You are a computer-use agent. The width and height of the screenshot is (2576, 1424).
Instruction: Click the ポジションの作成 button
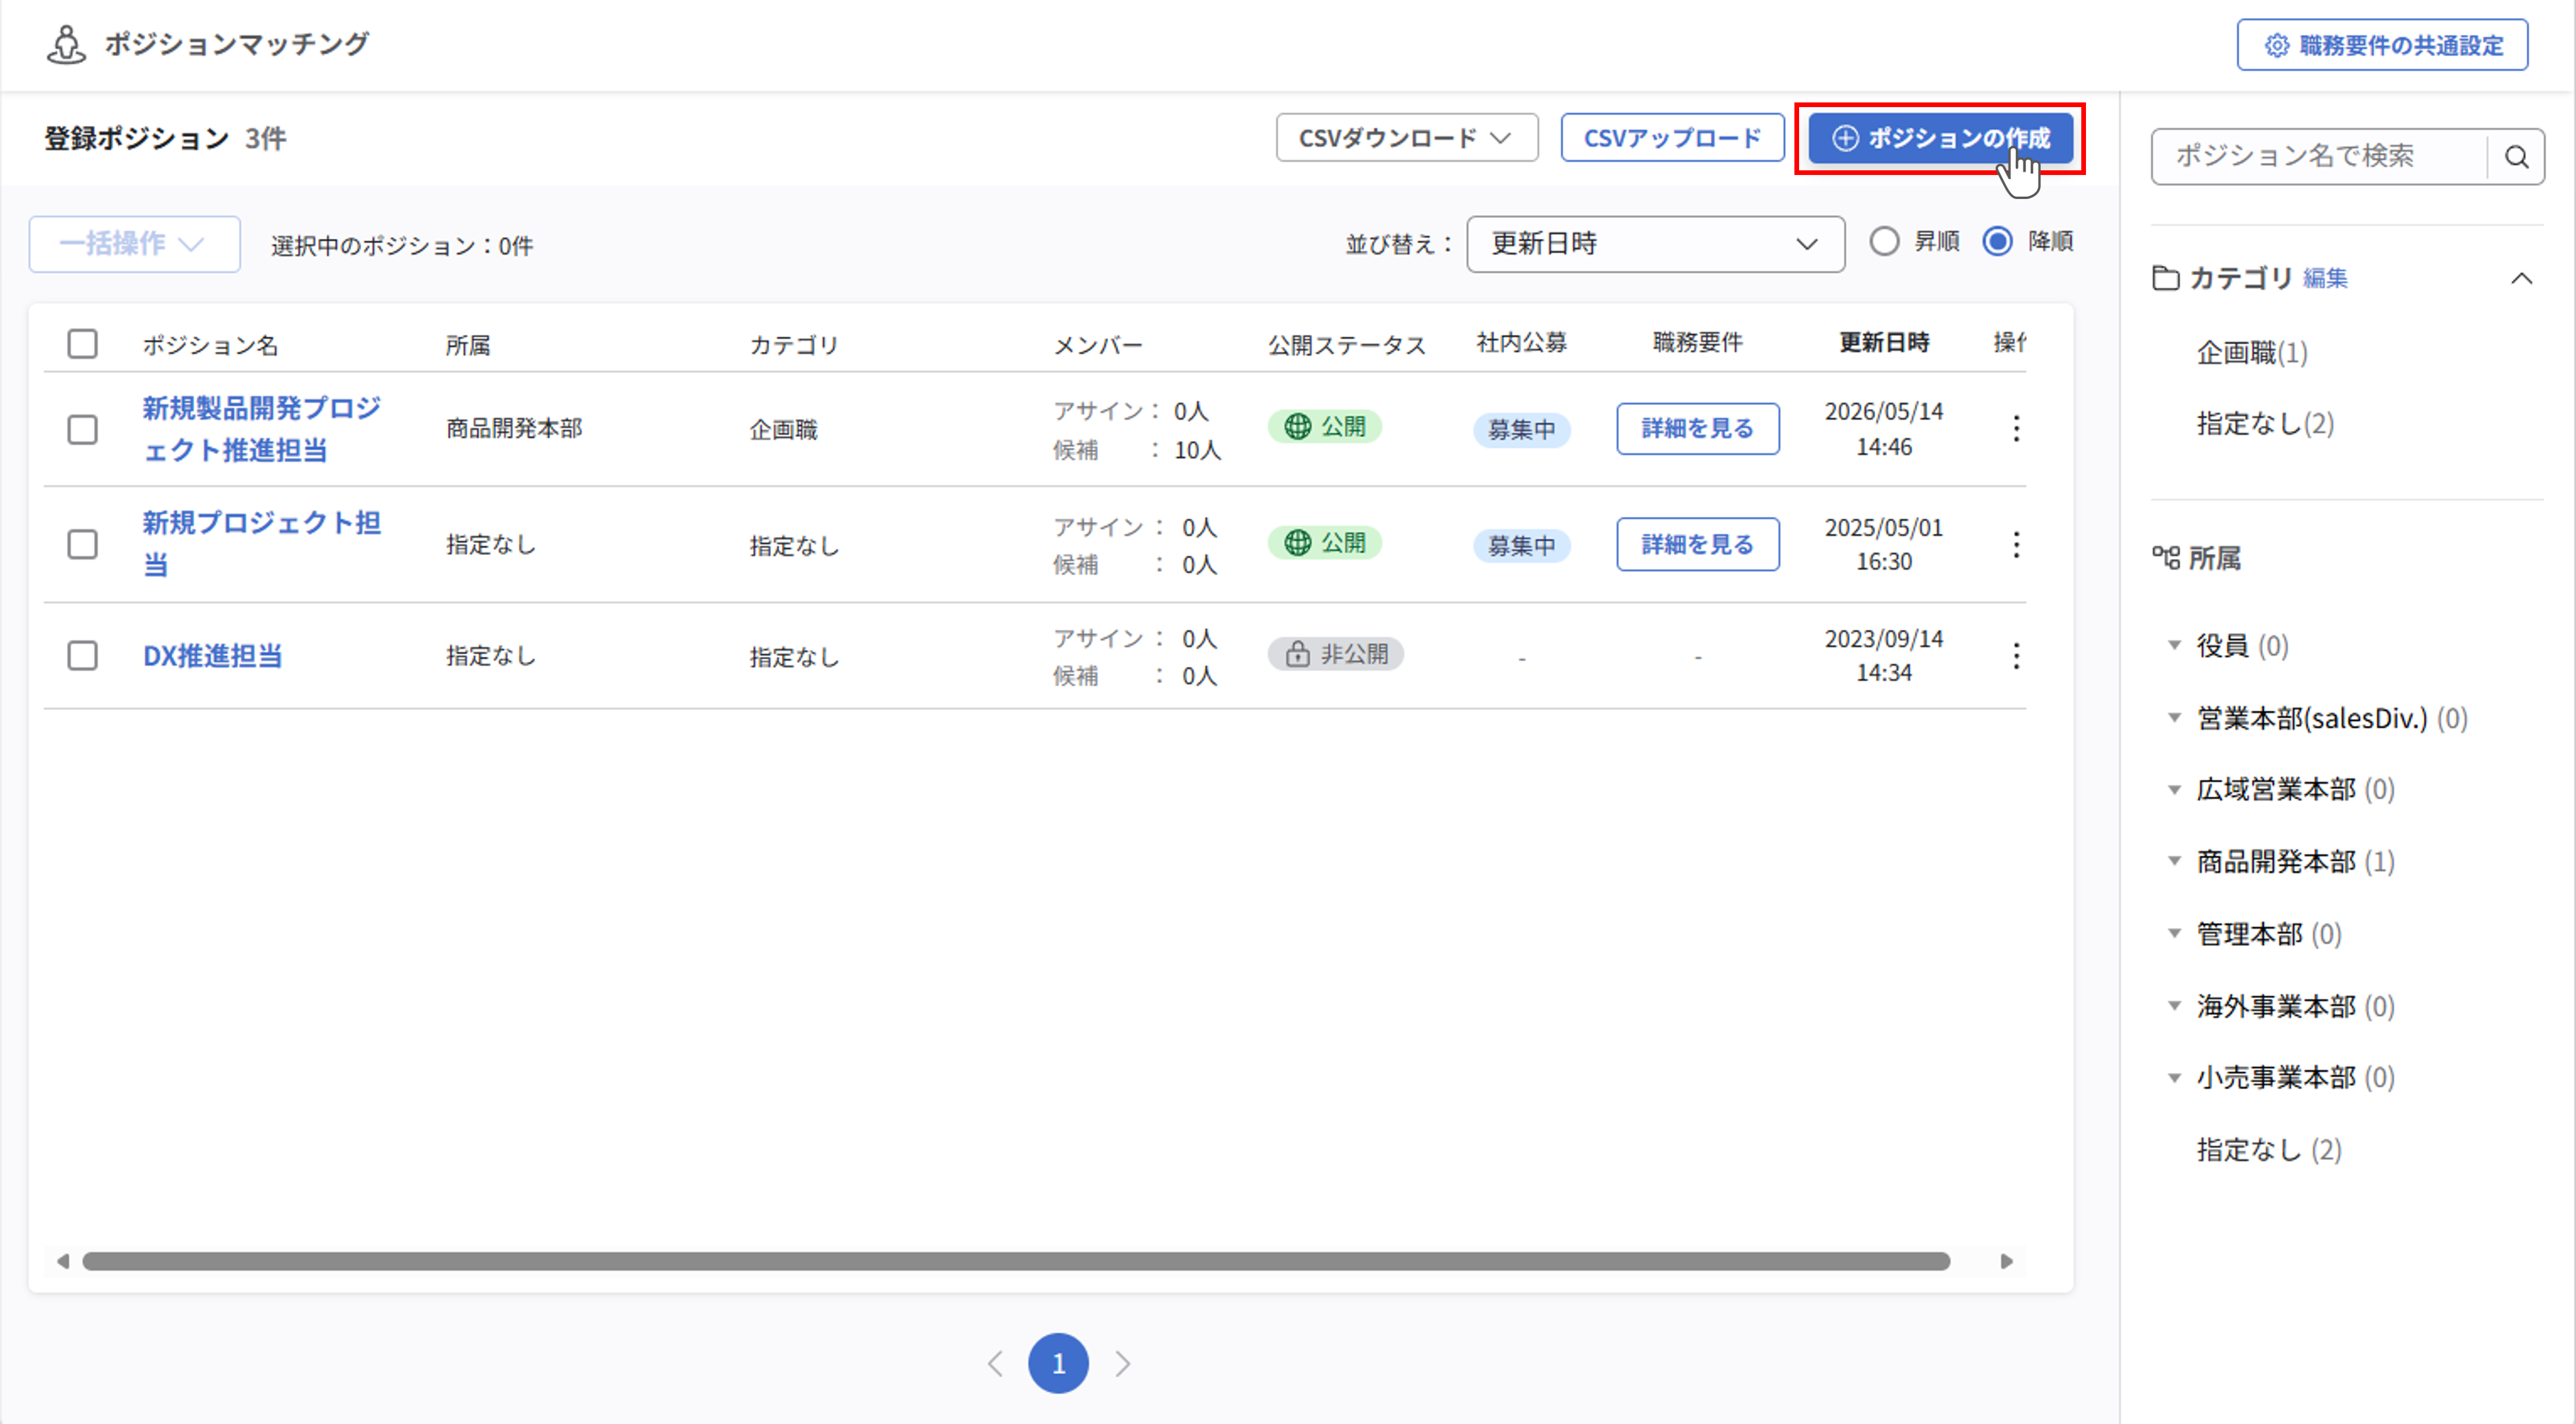pyautogui.click(x=1940, y=138)
